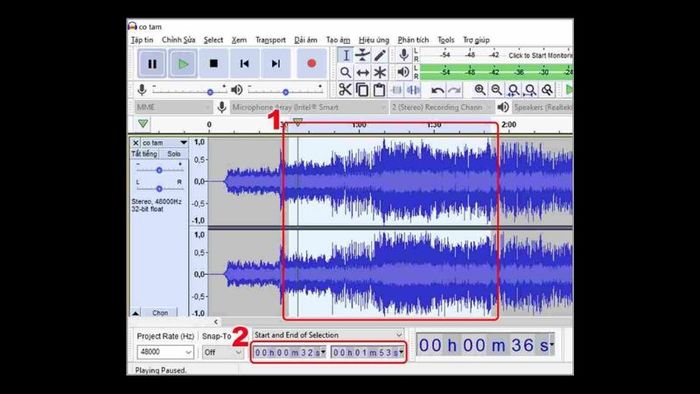Open the 2 (Stereo) Recording Channels dropdown
Viewport: 700px width, 394px height.
click(442, 107)
